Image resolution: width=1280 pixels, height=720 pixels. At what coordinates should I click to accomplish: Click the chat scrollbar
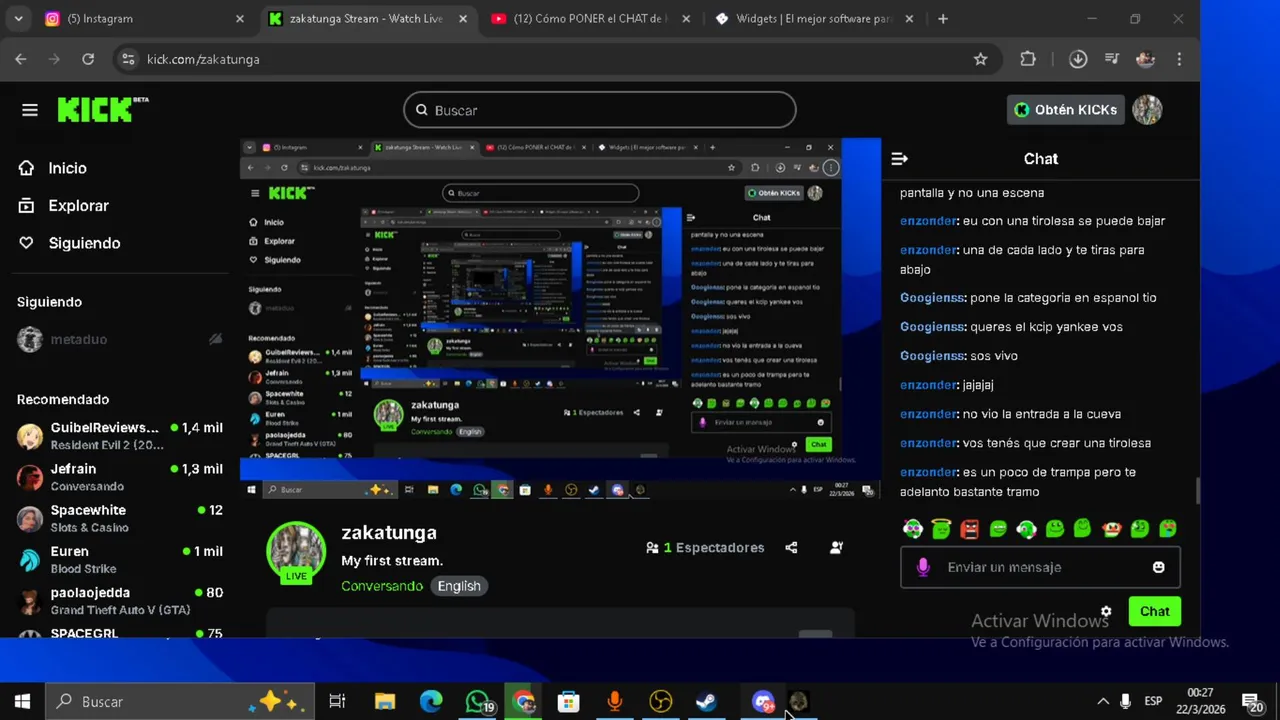(1197, 491)
